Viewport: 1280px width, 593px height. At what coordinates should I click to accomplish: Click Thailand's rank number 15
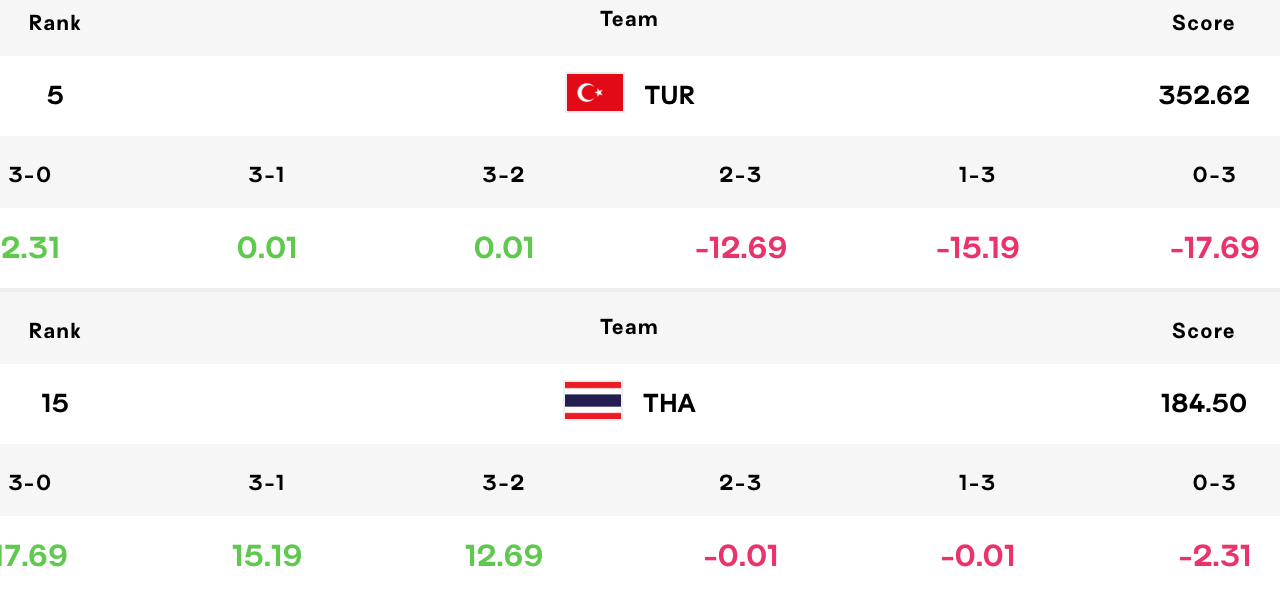(x=55, y=403)
